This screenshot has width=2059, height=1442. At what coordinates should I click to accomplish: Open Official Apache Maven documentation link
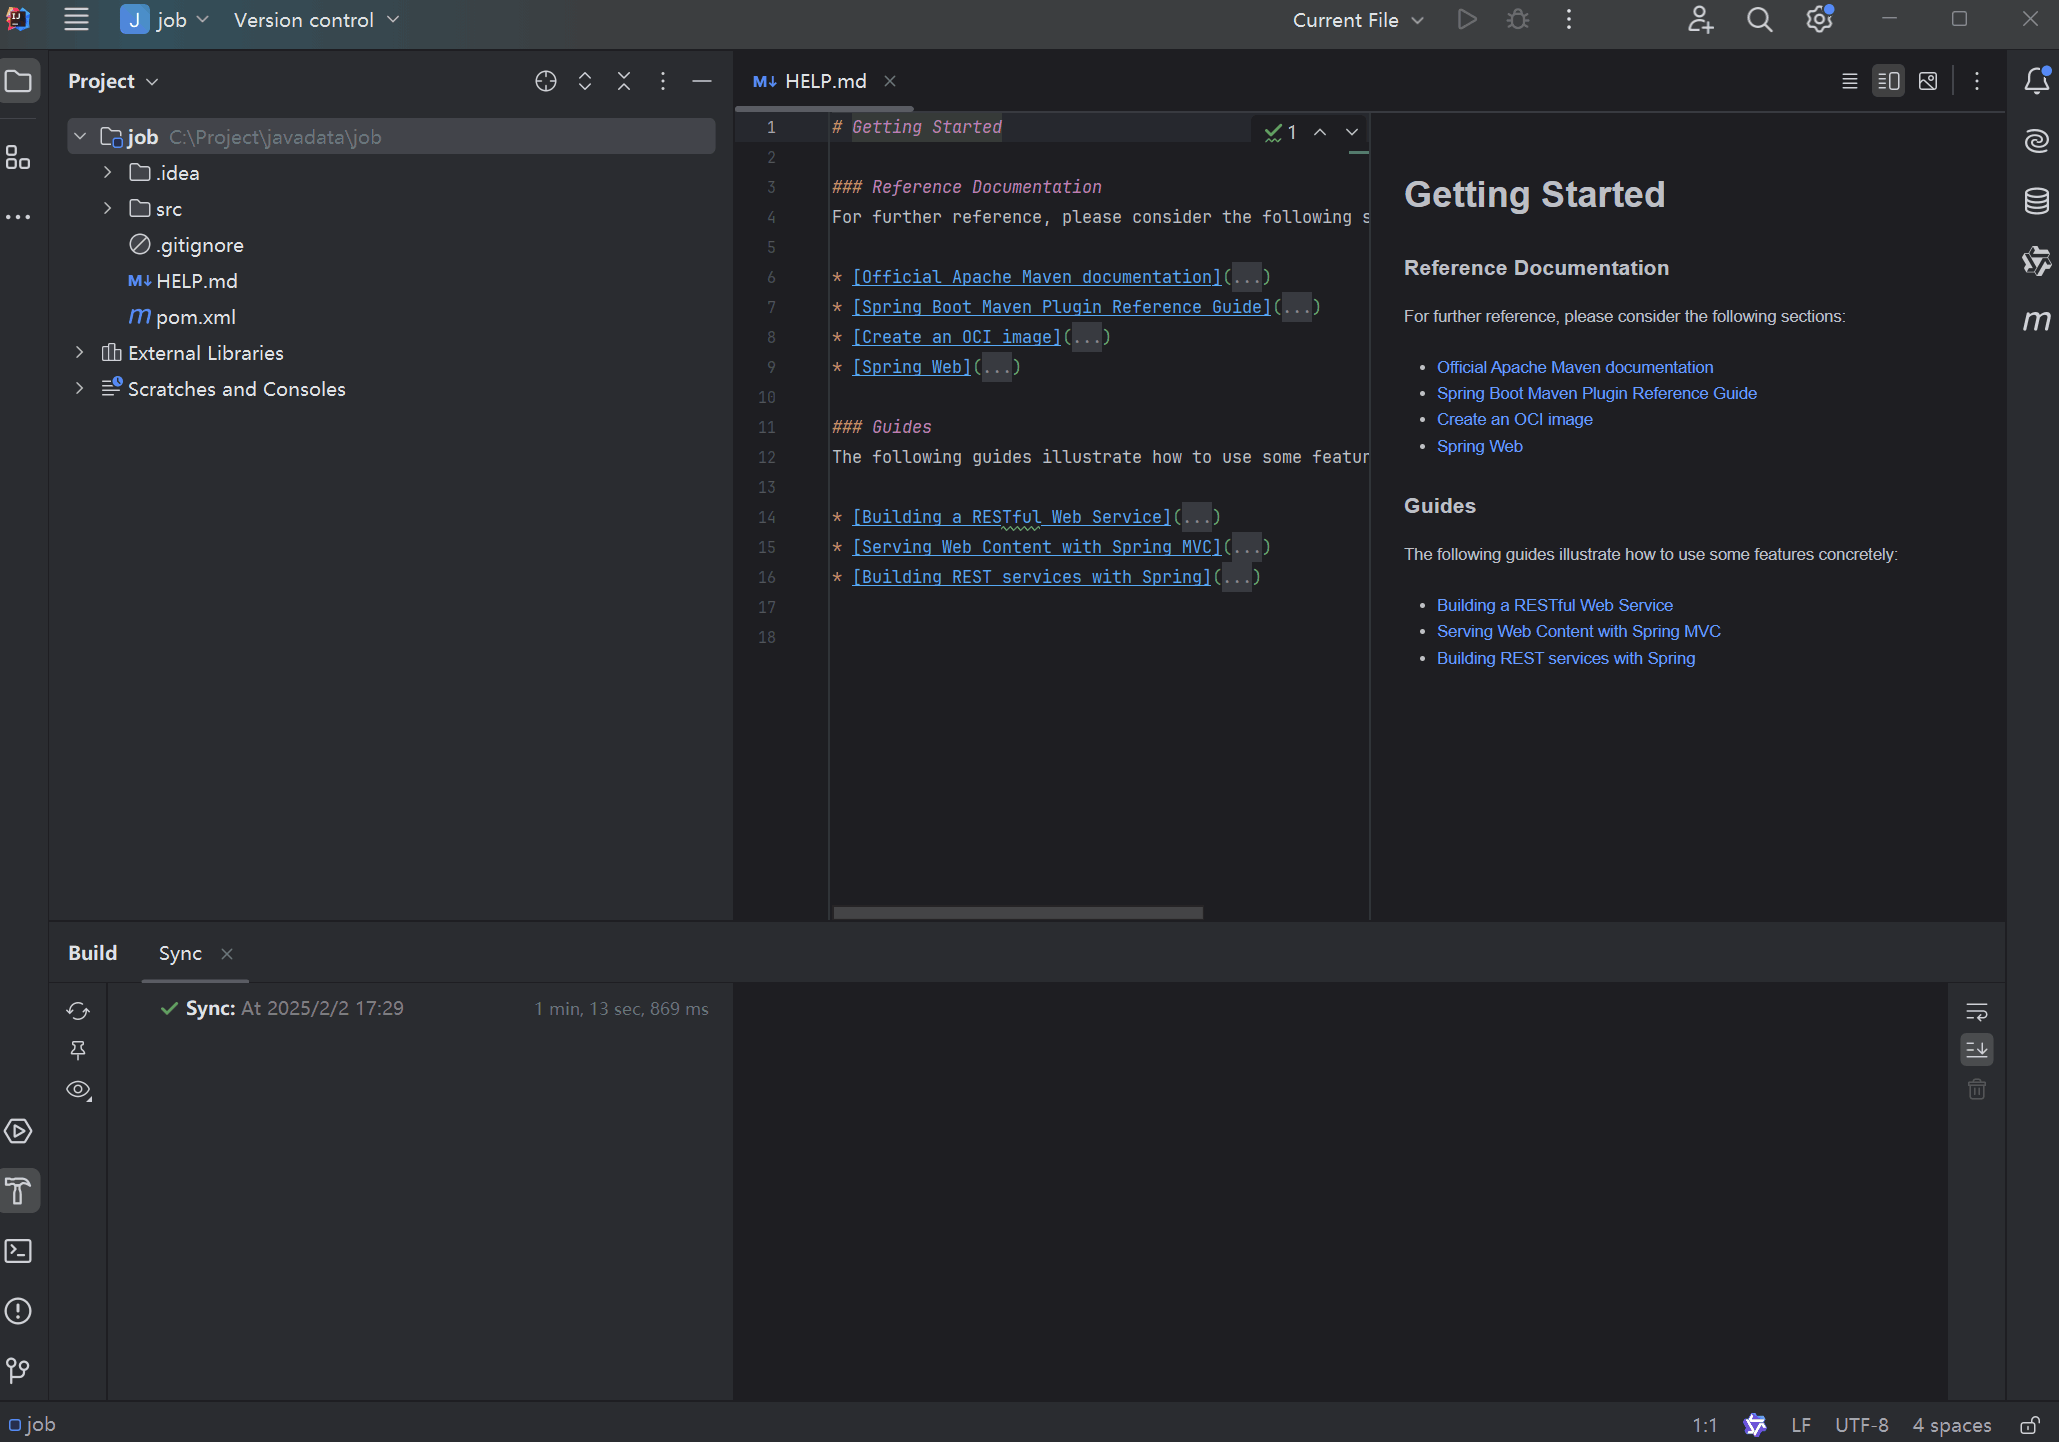pyautogui.click(x=1574, y=367)
